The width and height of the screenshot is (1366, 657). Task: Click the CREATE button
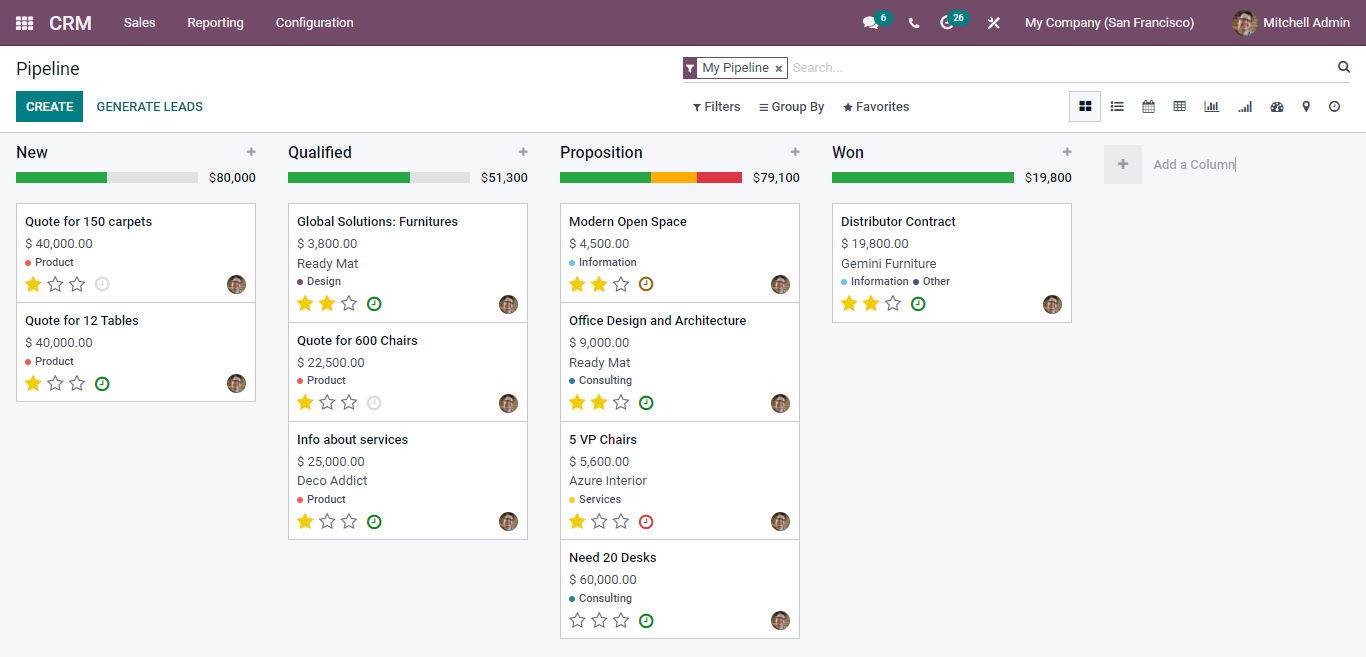[49, 107]
